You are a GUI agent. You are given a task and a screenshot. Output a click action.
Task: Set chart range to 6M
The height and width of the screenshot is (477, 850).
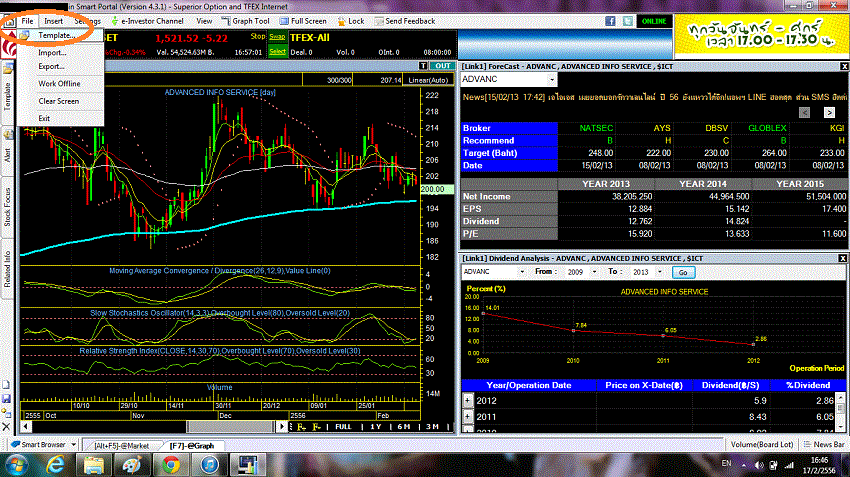tap(404, 427)
